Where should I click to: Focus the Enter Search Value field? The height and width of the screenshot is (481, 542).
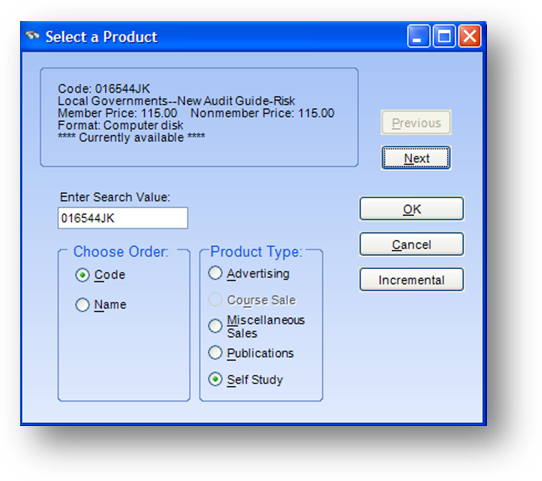point(123,218)
